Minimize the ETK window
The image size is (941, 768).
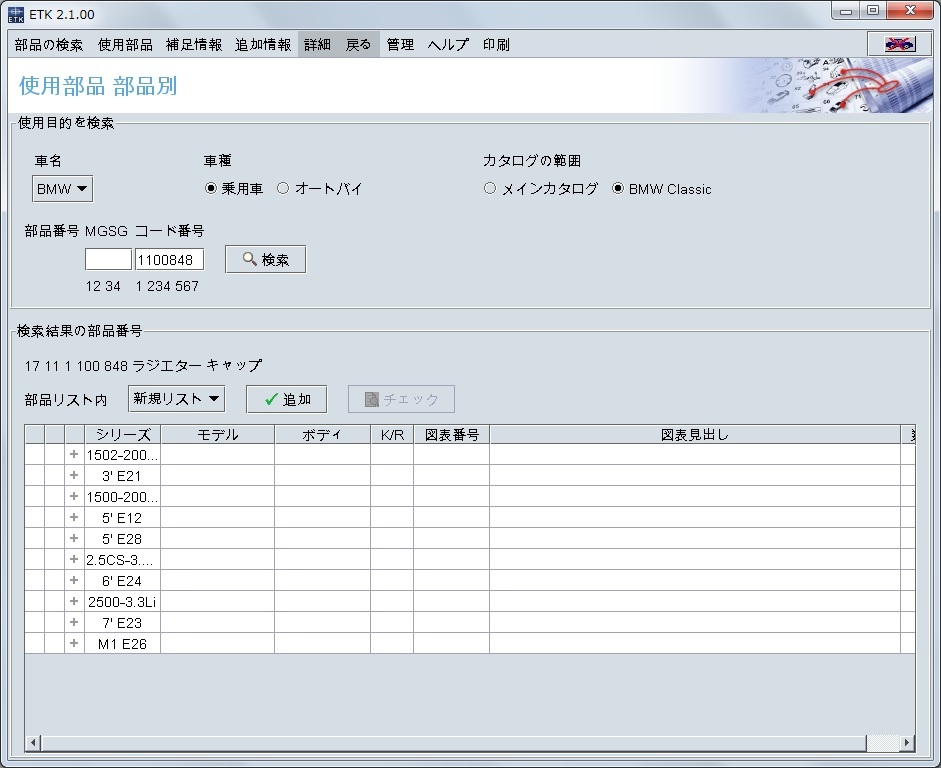click(846, 11)
